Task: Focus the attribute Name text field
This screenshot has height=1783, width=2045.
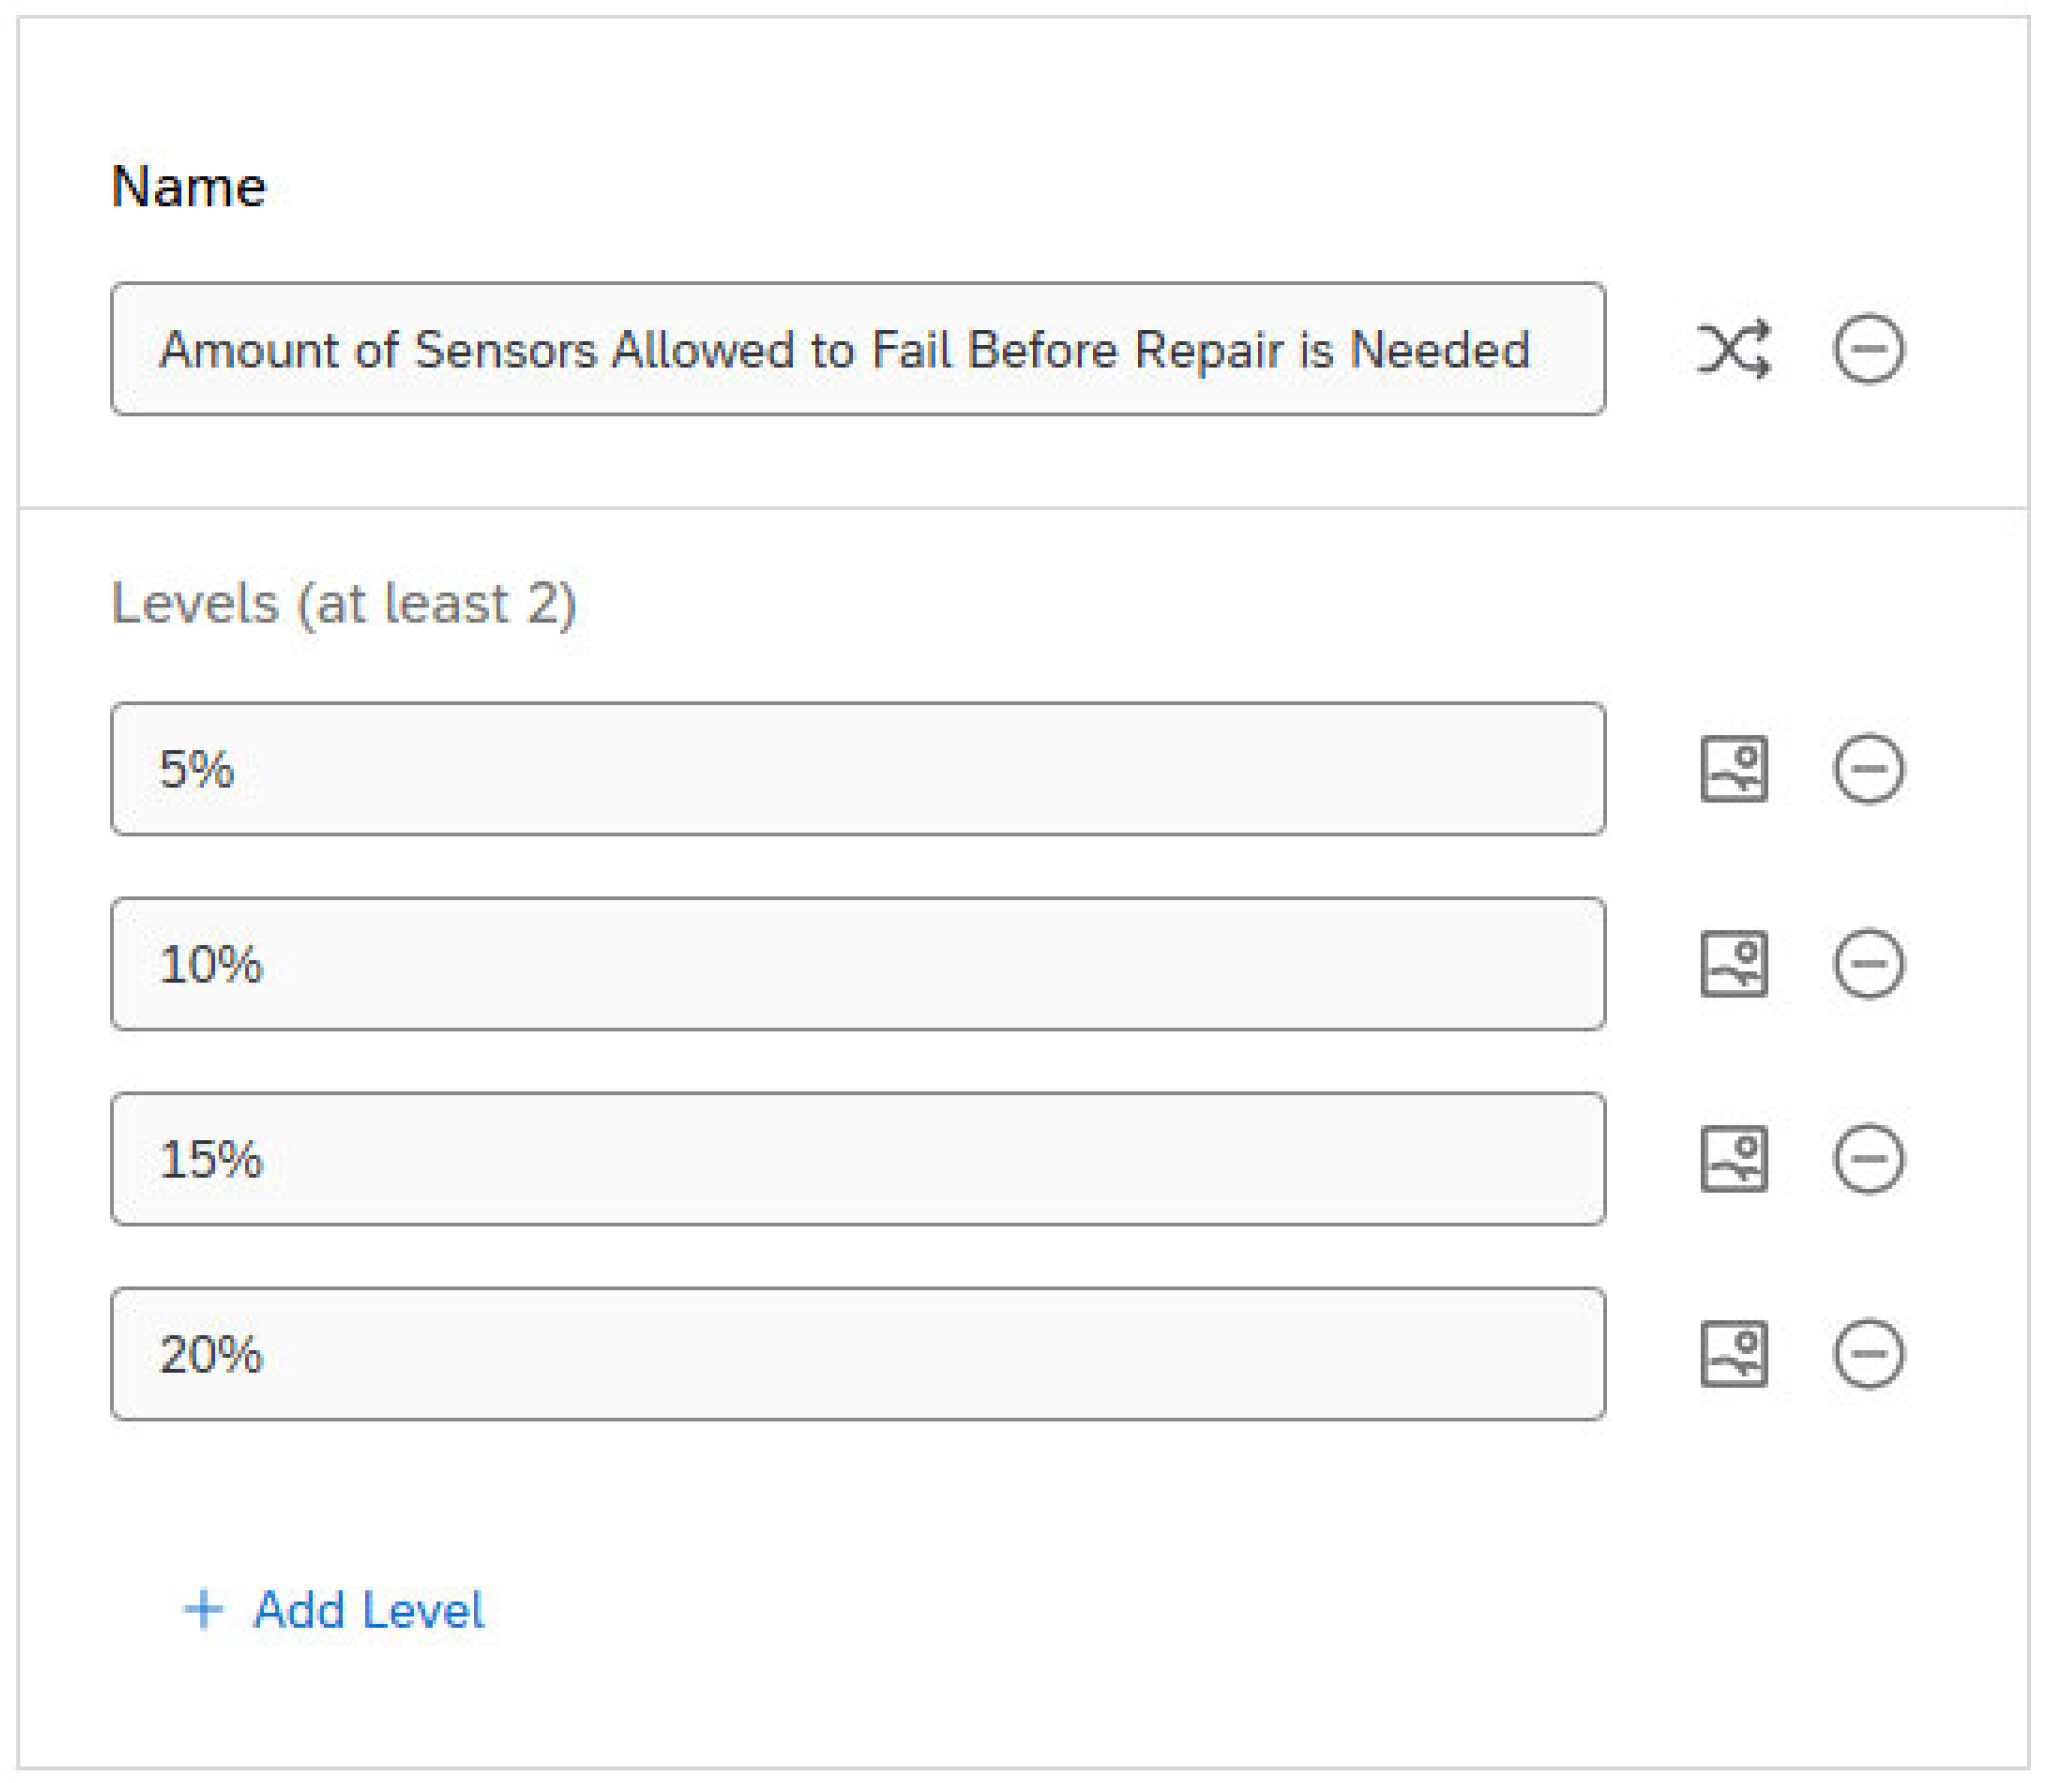Action: 857,349
